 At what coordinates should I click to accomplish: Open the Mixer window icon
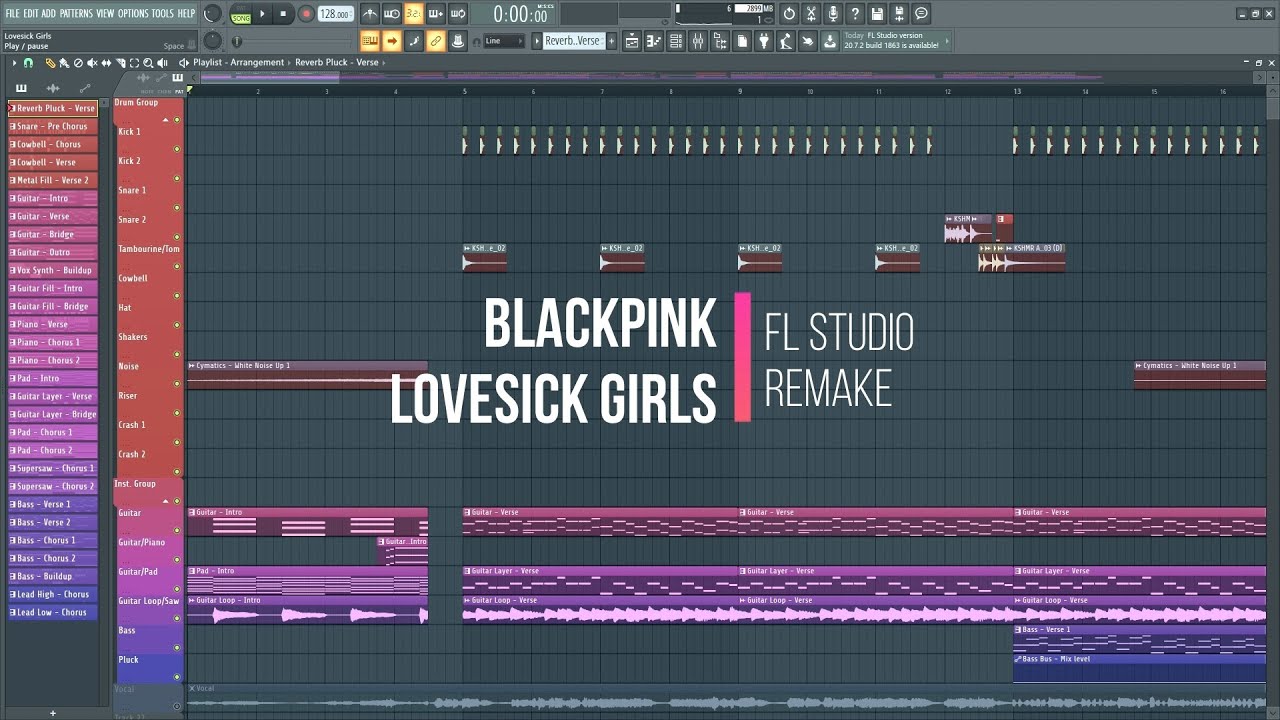(698, 41)
